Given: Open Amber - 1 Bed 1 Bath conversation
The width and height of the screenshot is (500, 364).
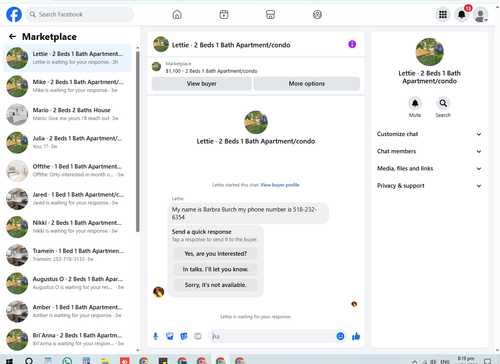Looking at the screenshot, I should pyautogui.click(x=67, y=311).
